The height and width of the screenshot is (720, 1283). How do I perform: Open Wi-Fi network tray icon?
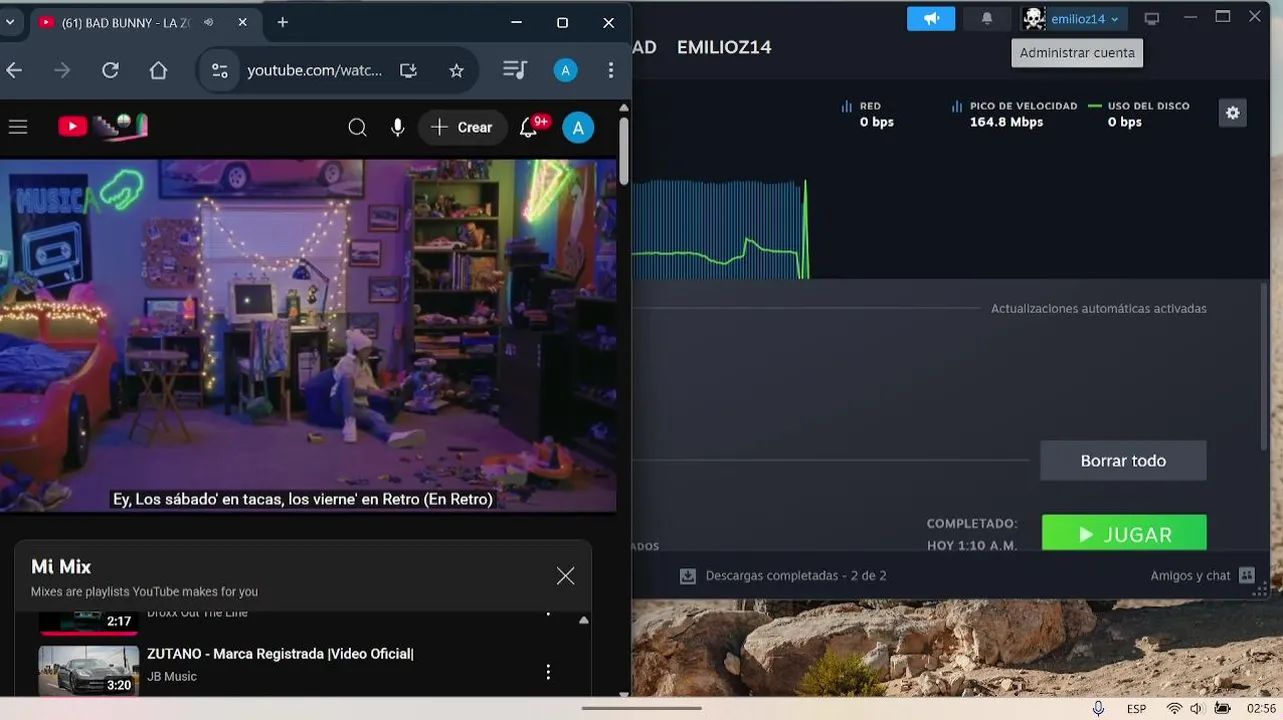pyautogui.click(x=1174, y=709)
